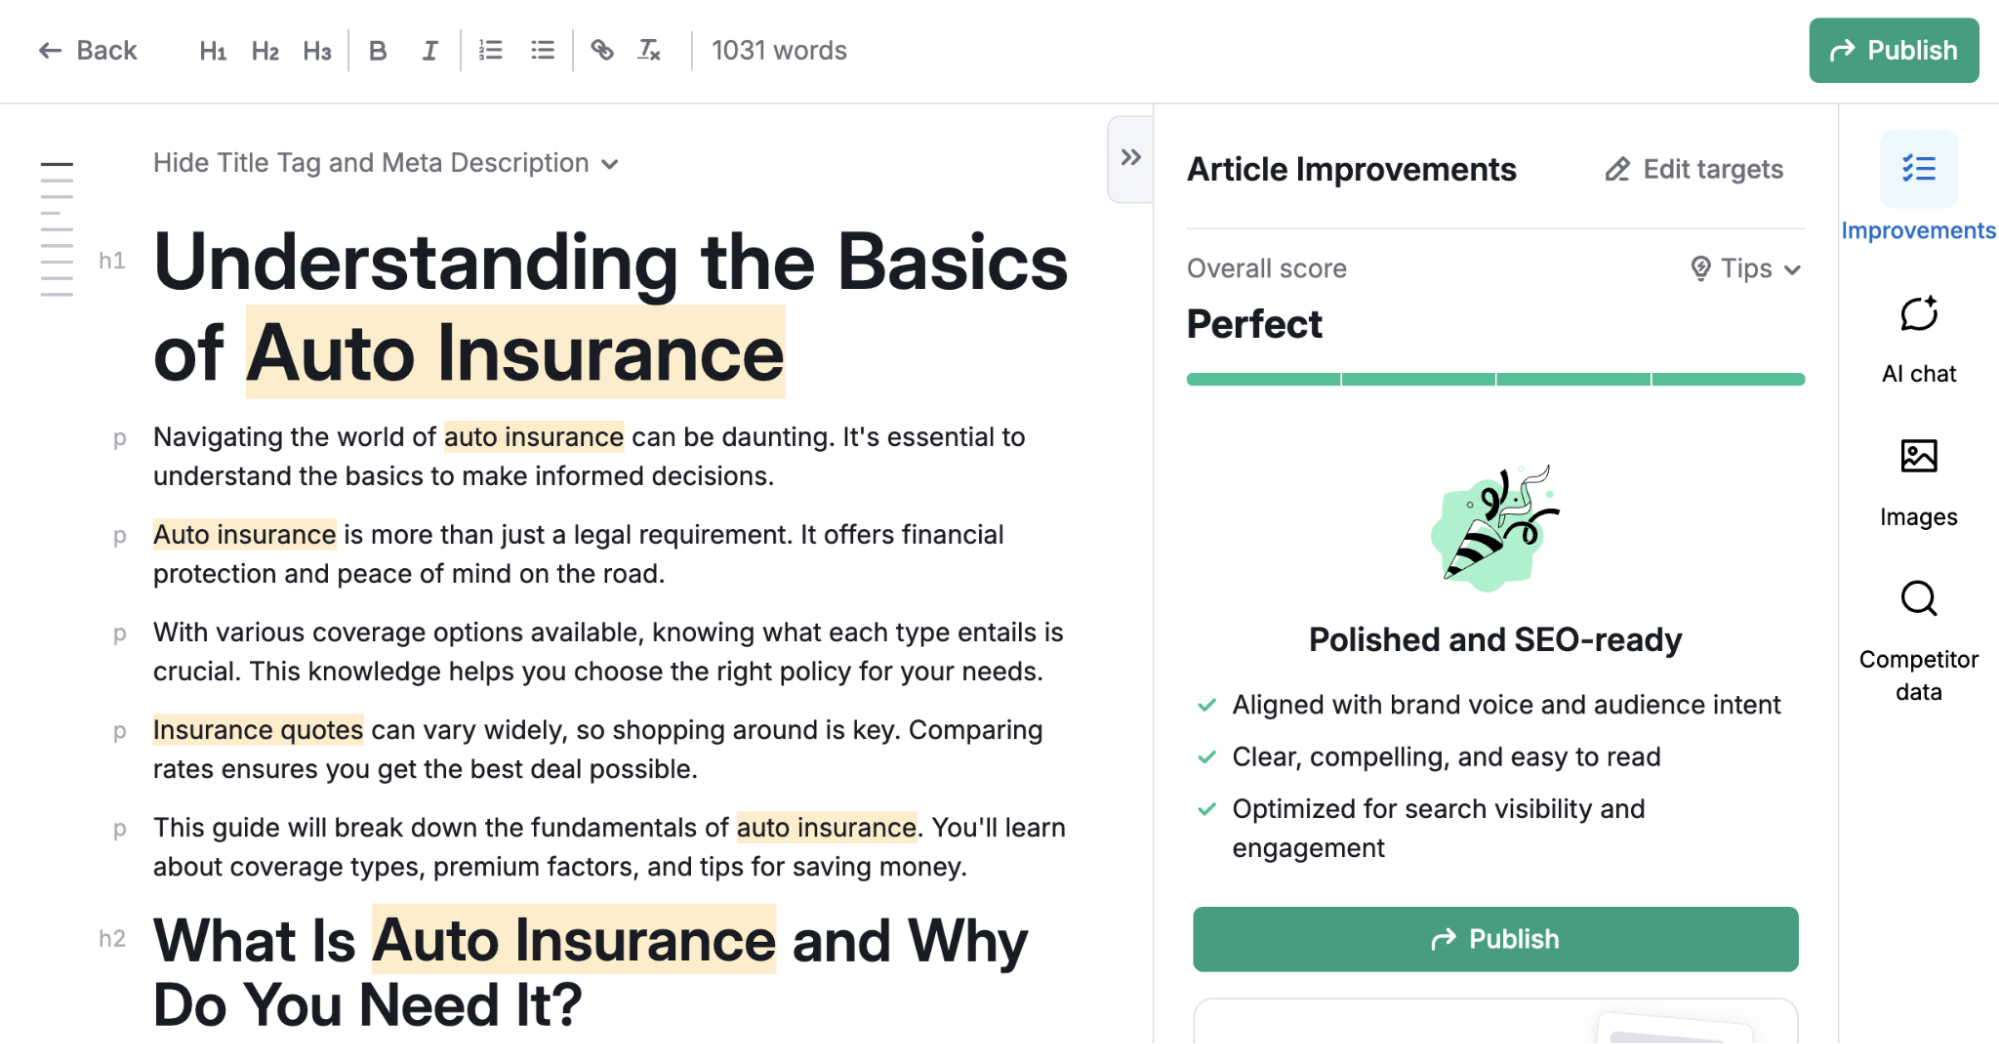Apply Heading 1 formatting
Screen dimensions: 1999x1044
click(212, 50)
